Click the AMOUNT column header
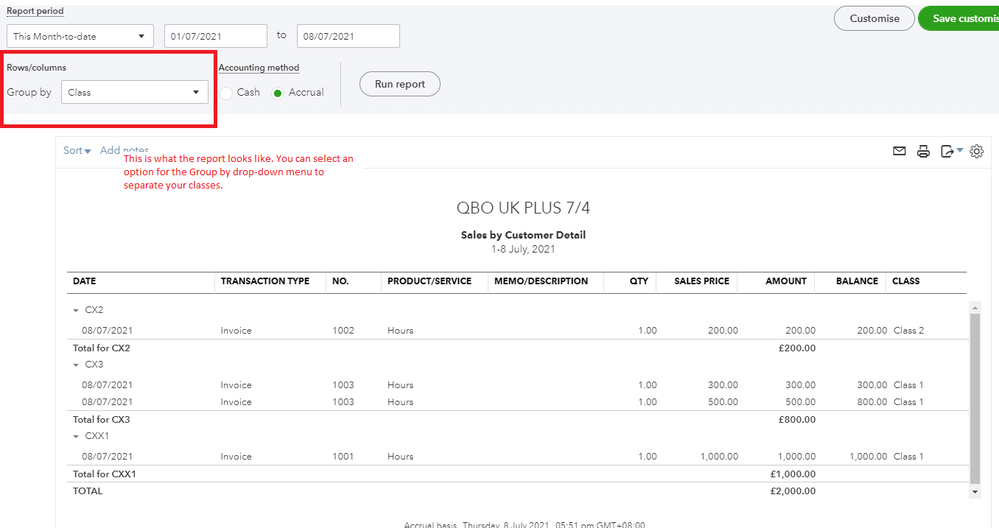 pos(785,281)
